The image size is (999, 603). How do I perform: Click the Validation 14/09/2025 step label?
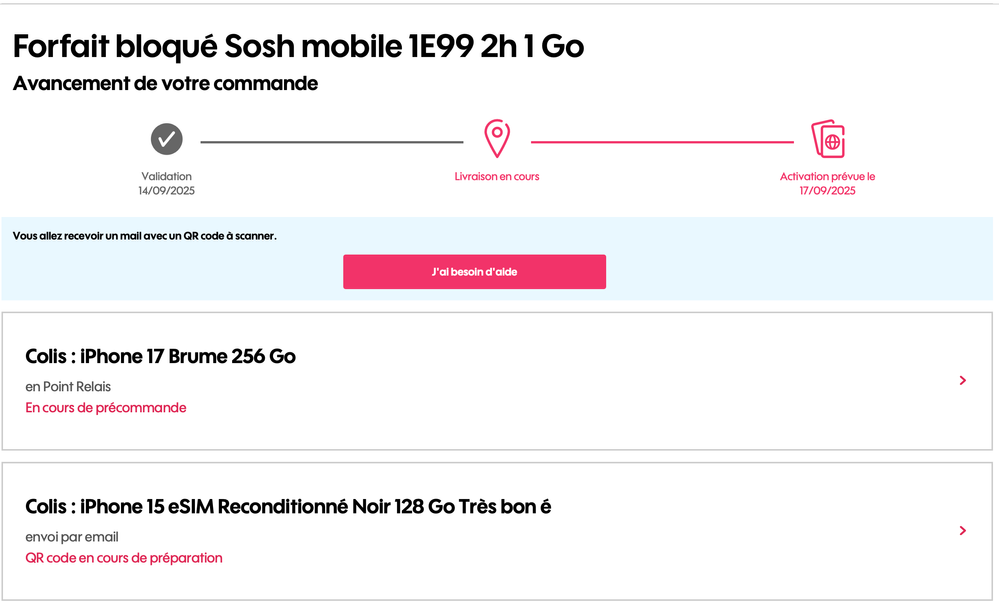[x=167, y=183]
